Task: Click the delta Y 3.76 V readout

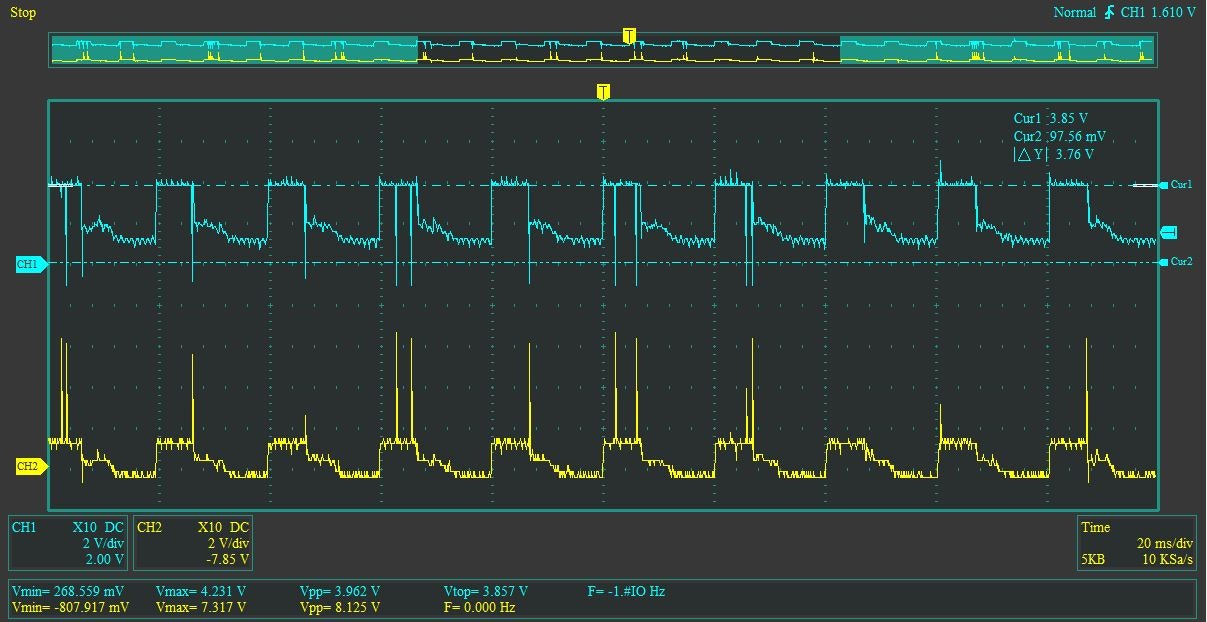Action: click(x=1053, y=154)
